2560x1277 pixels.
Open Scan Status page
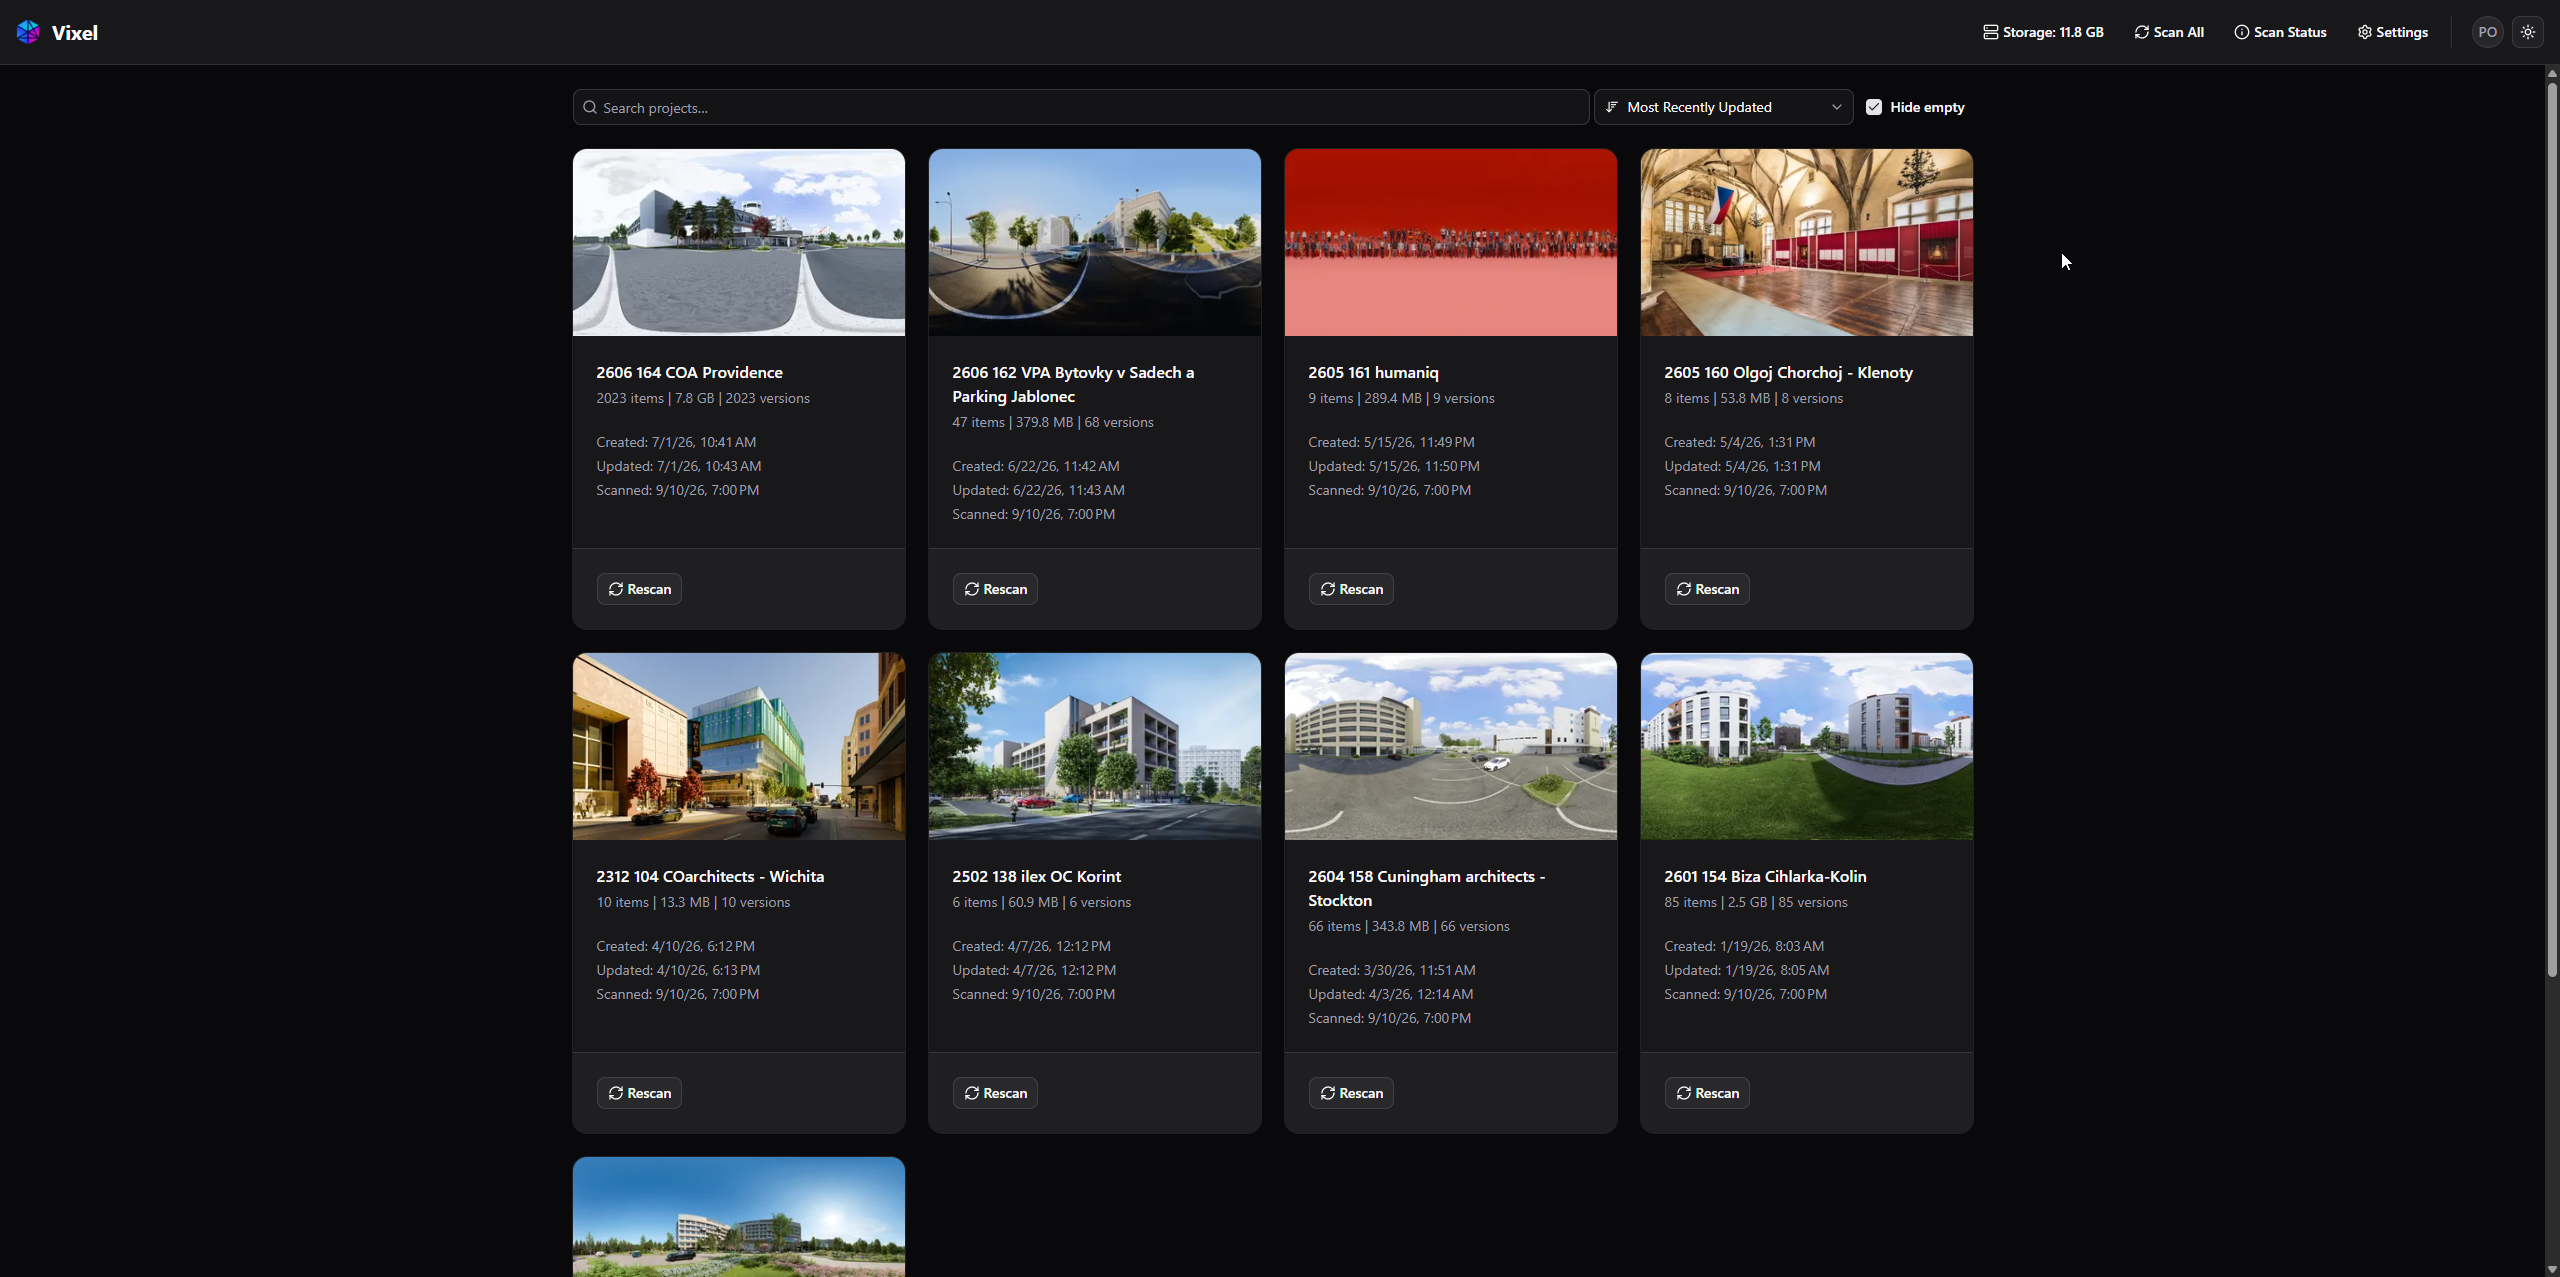point(2280,32)
